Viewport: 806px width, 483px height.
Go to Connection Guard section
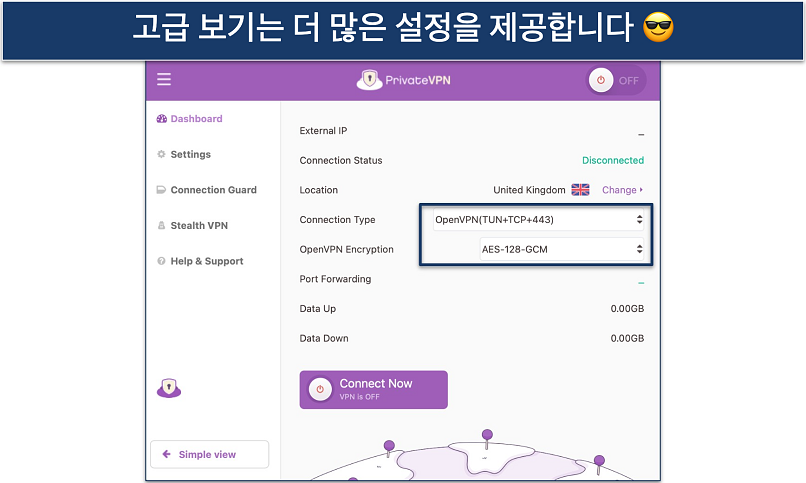pos(213,190)
